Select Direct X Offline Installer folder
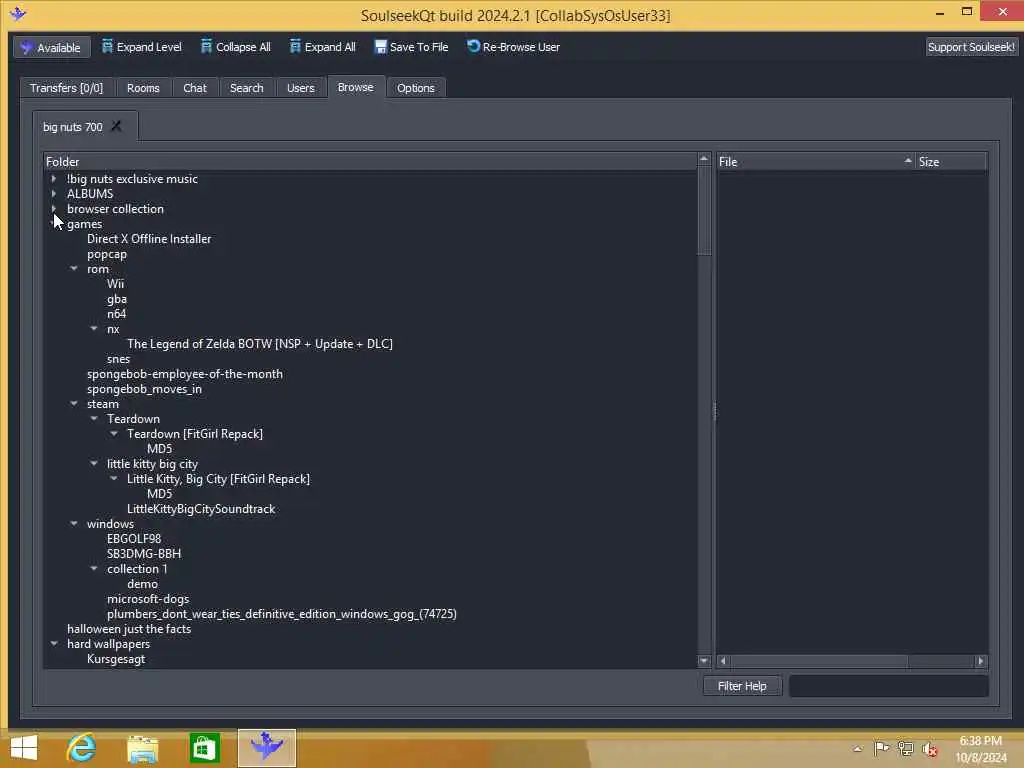Screen dimensions: 1024x768 pos(149,239)
